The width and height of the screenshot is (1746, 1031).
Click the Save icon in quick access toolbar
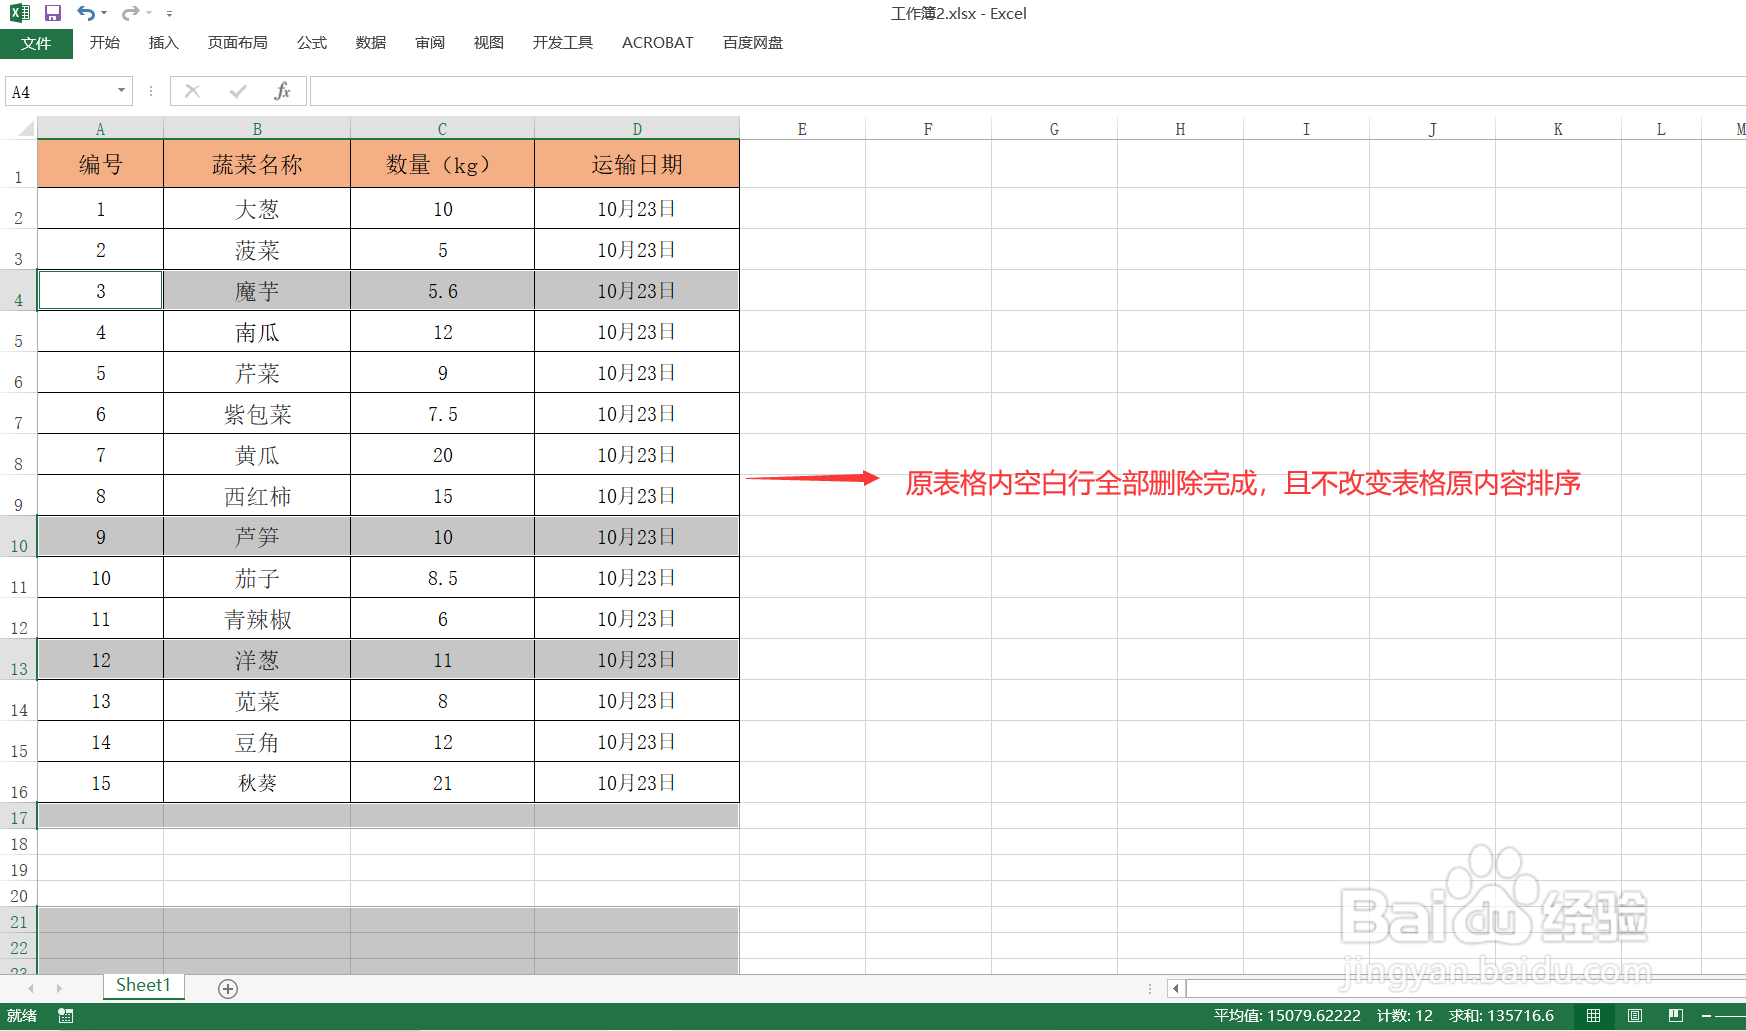click(x=53, y=13)
